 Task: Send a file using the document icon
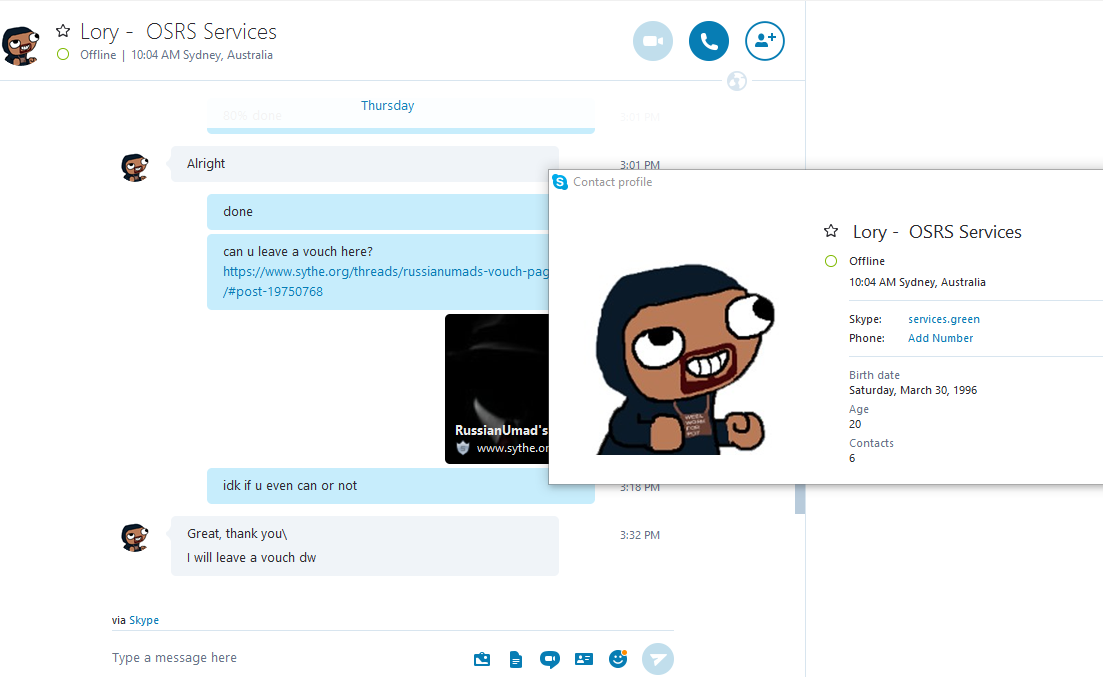pyautogui.click(x=516, y=659)
